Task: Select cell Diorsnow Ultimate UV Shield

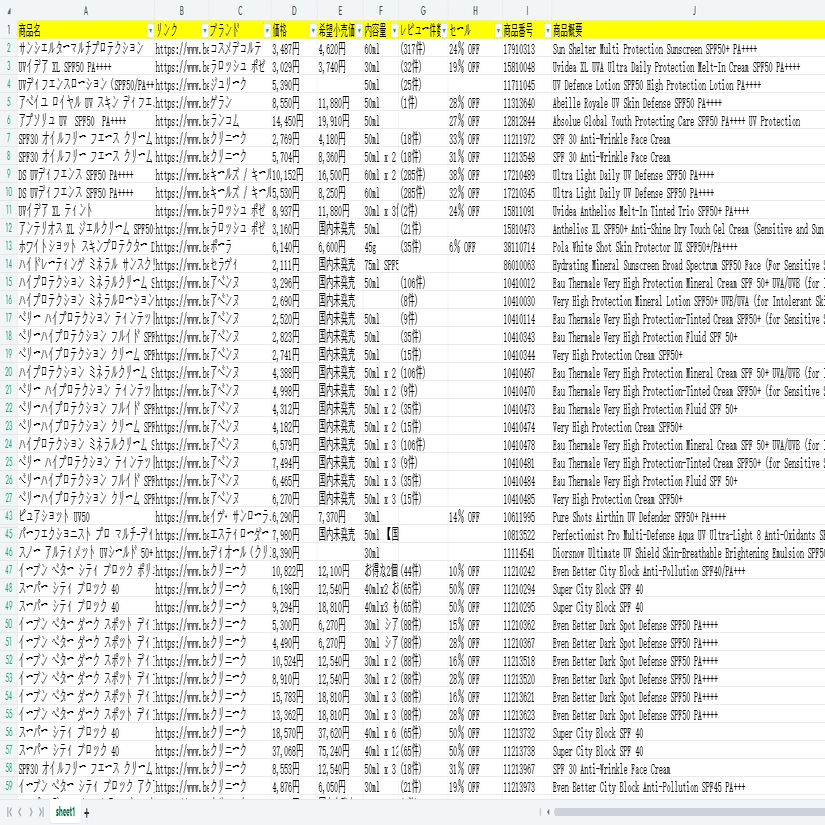Action: pyautogui.click(x=688, y=553)
